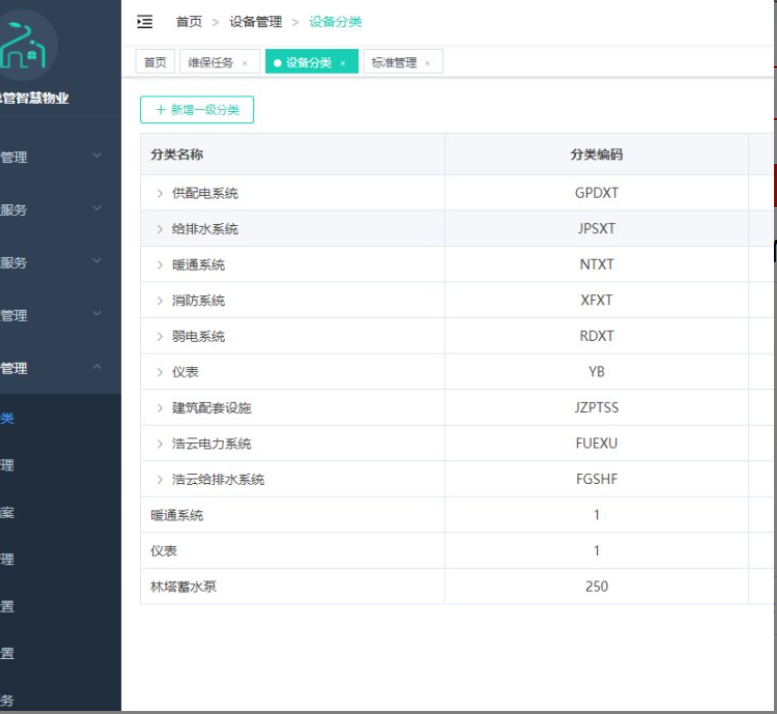The image size is (777, 714).
Task: Close the 标准管理 tab
Action: coord(428,63)
